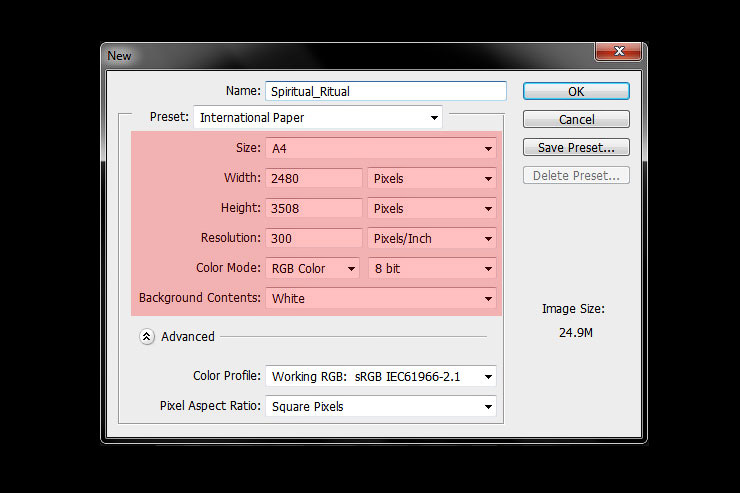
Task: Click the Height value field
Action: [x=314, y=209]
